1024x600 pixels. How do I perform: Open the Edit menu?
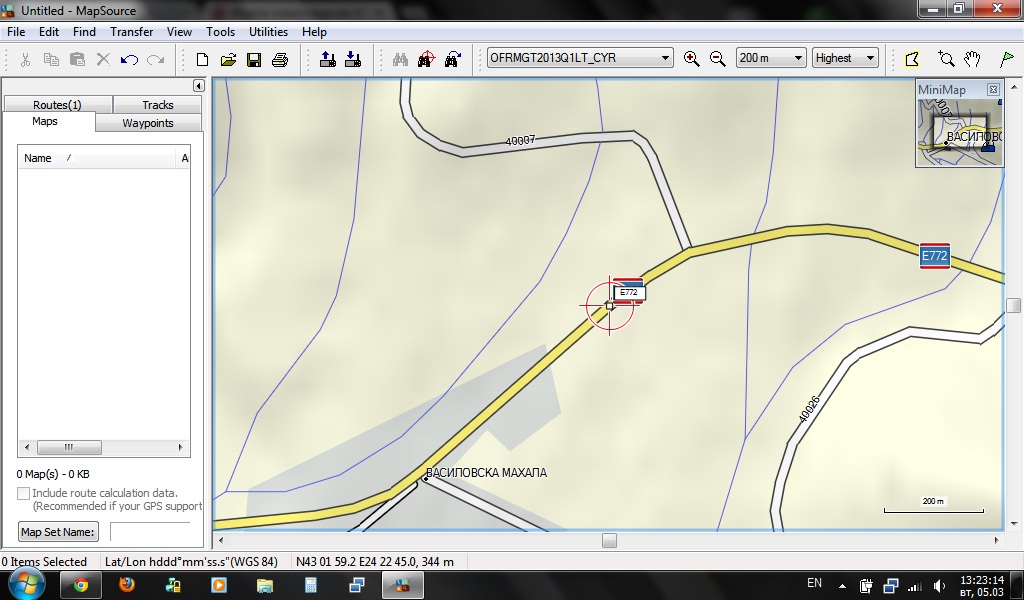[x=48, y=31]
